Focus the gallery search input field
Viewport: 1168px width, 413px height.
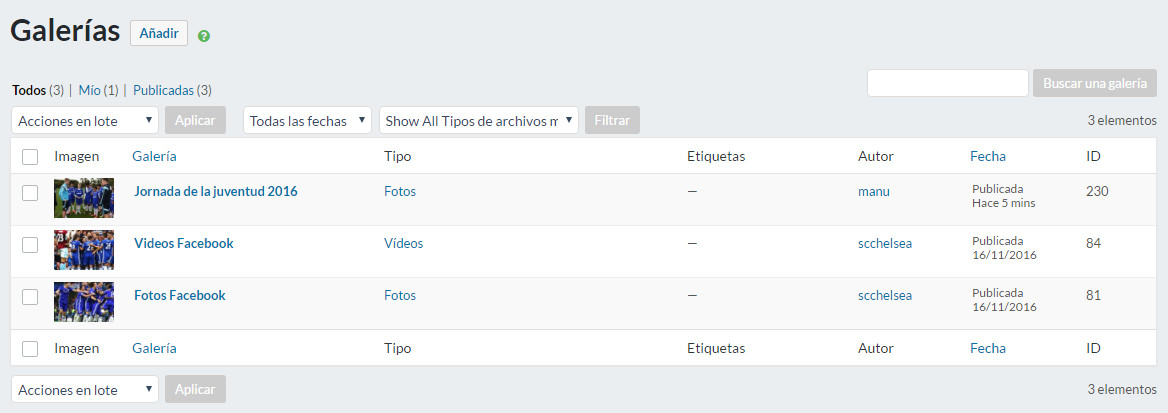(x=947, y=83)
